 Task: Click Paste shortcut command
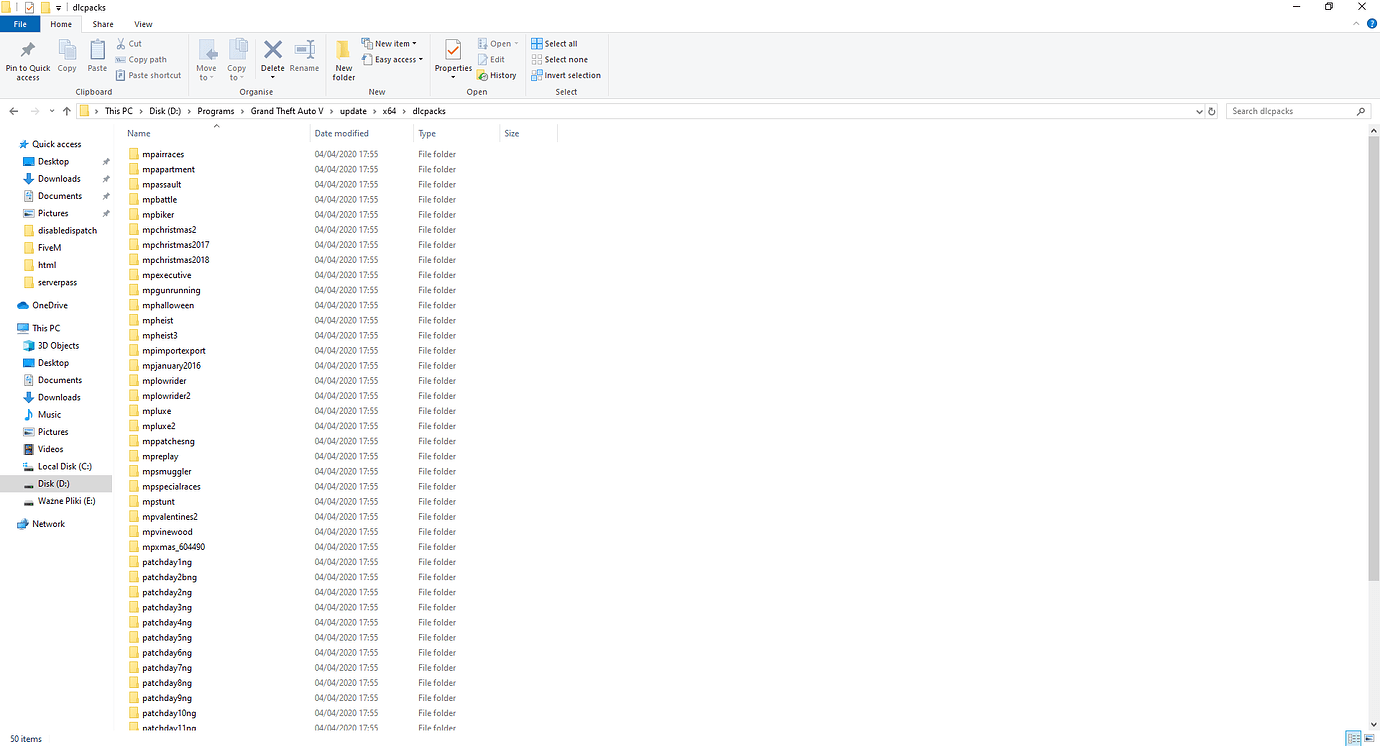148,75
